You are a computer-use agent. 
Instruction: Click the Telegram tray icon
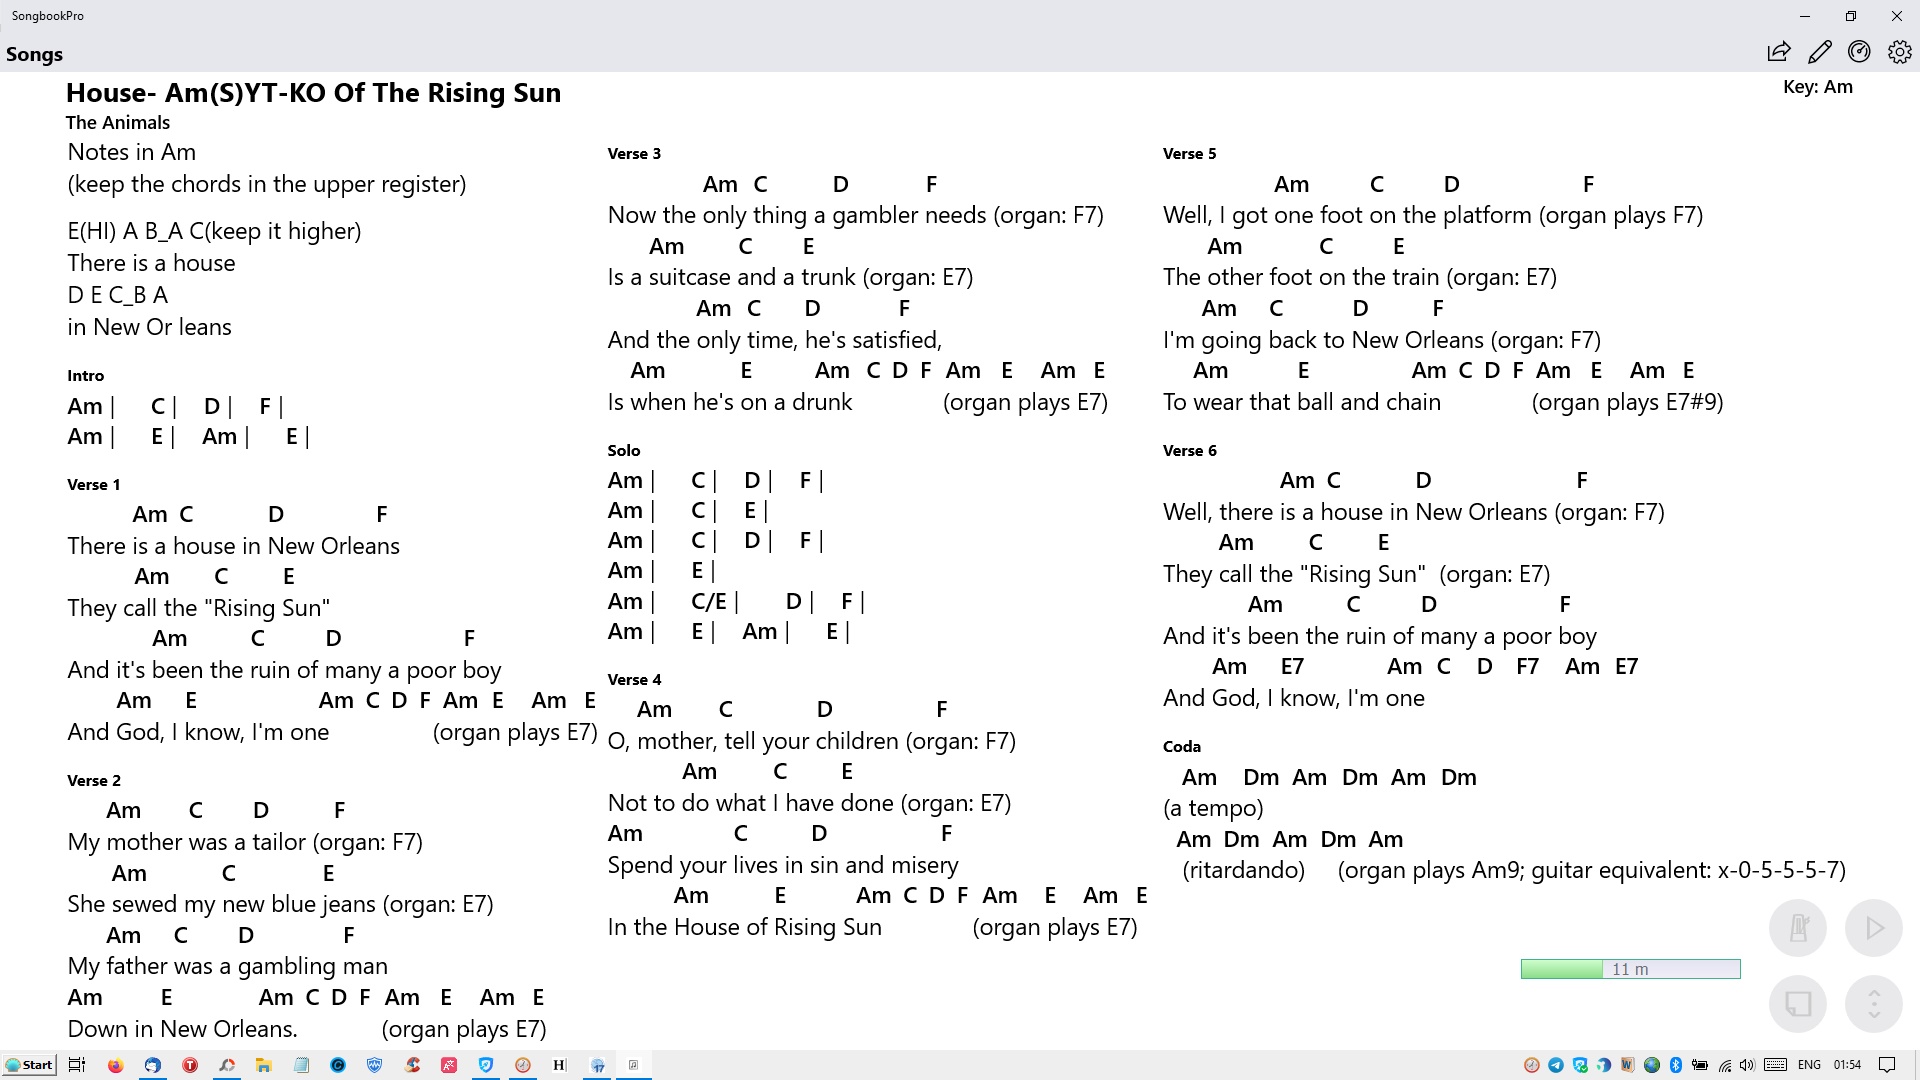coord(1556,1065)
